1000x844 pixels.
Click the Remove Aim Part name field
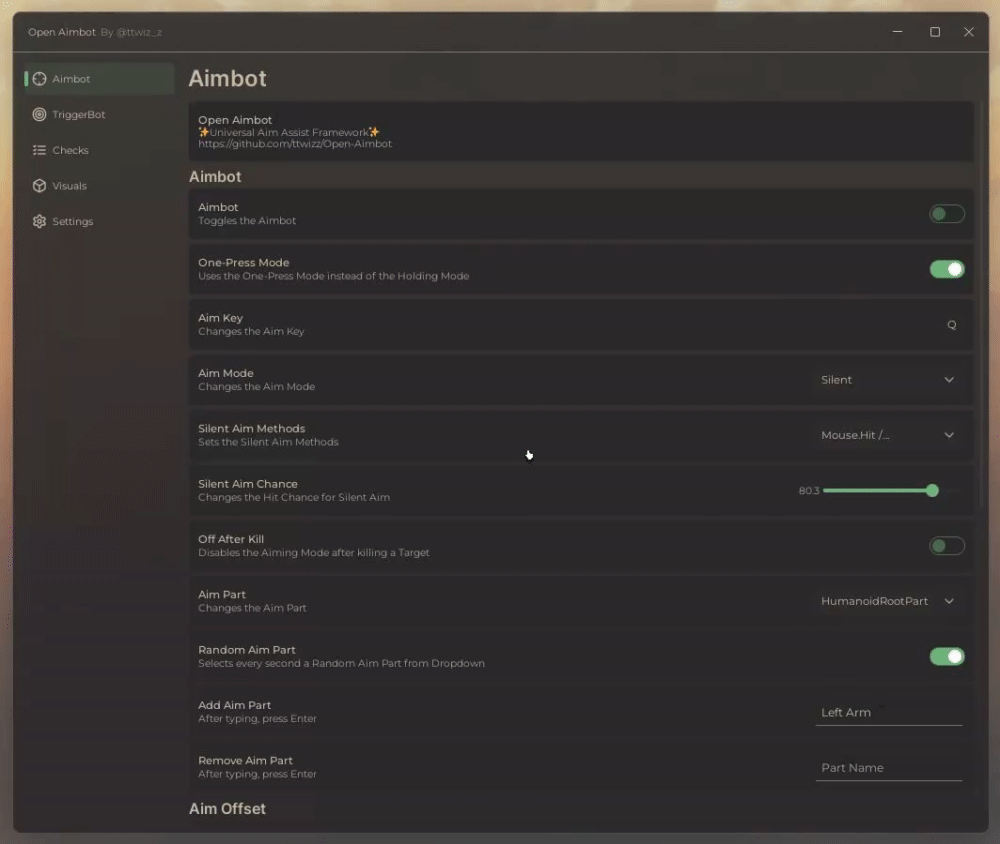(888, 768)
